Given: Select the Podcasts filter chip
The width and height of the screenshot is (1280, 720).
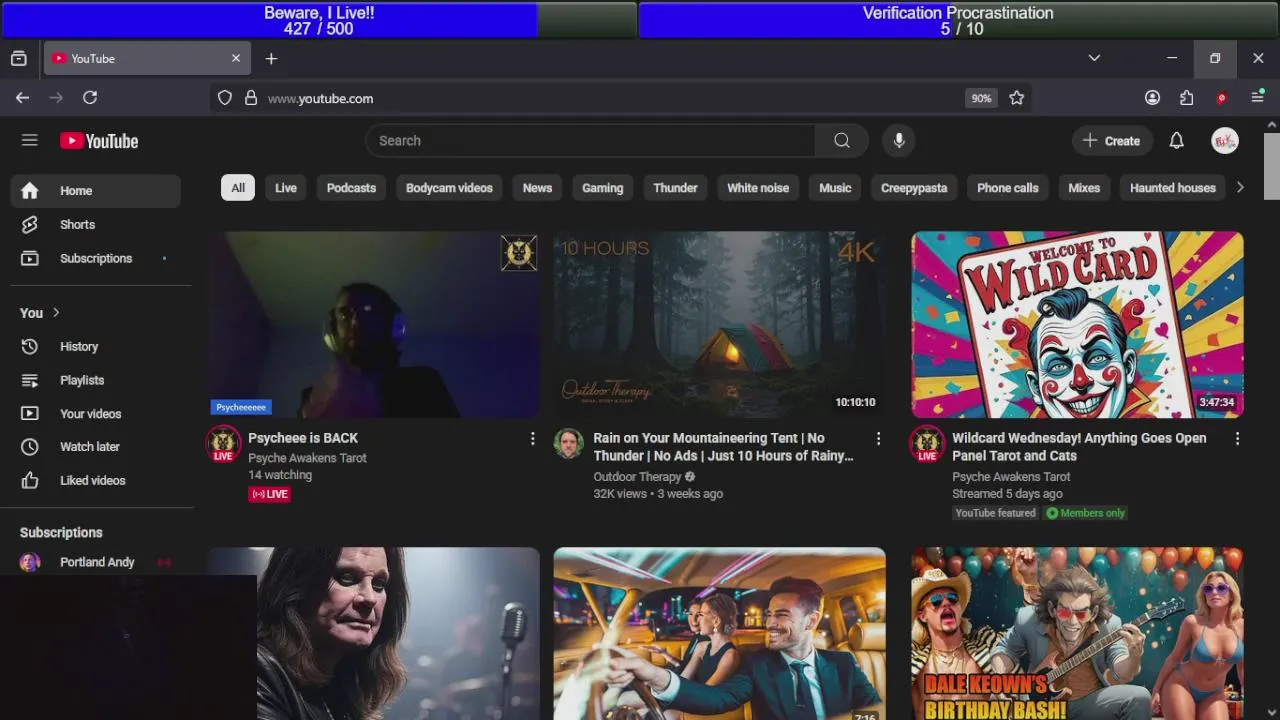Looking at the screenshot, I should pos(351,188).
